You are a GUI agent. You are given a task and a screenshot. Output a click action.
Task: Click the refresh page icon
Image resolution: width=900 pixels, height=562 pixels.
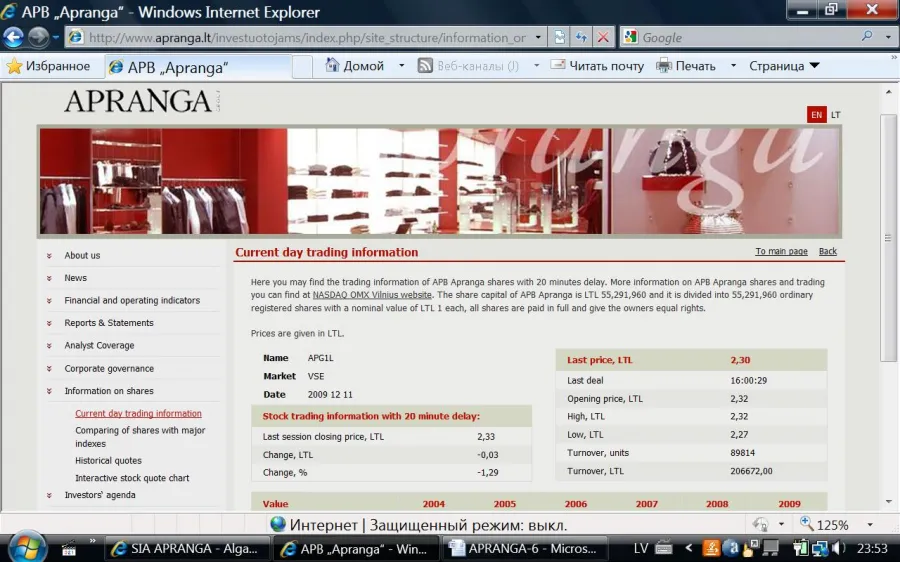(581, 37)
